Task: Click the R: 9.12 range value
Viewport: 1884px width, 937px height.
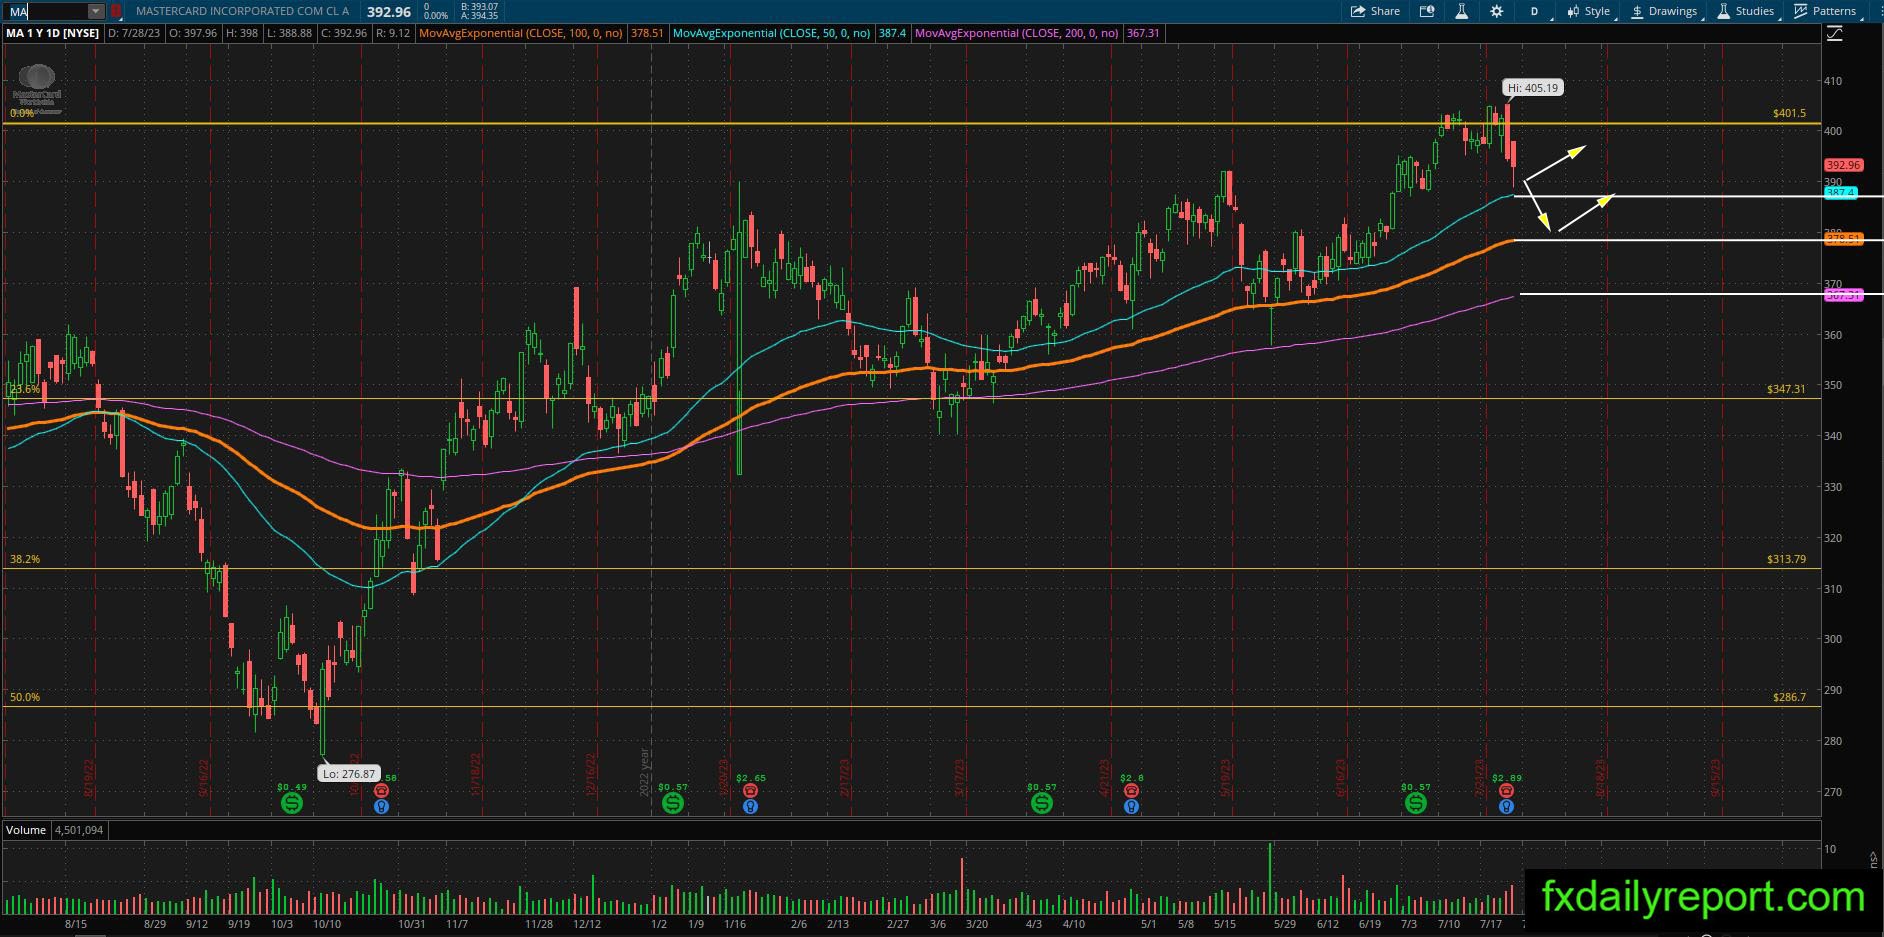Action: tap(393, 33)
